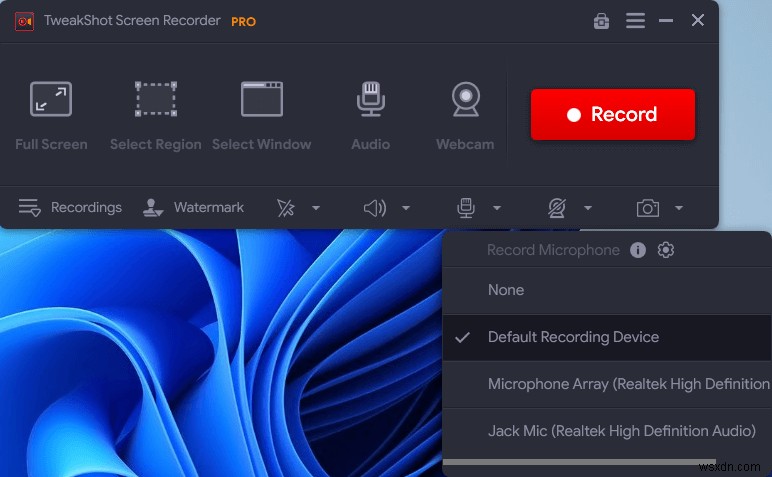Viewport: 772px width, 477px height.
Task: Select the Audio recording mode
Action: pyautogui.click(x=371, y=116)
